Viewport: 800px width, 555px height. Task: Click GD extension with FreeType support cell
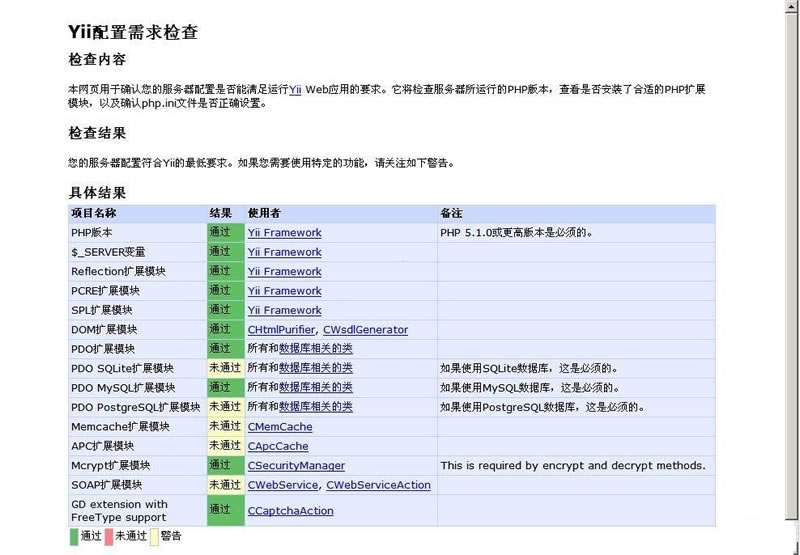point(137,511)
